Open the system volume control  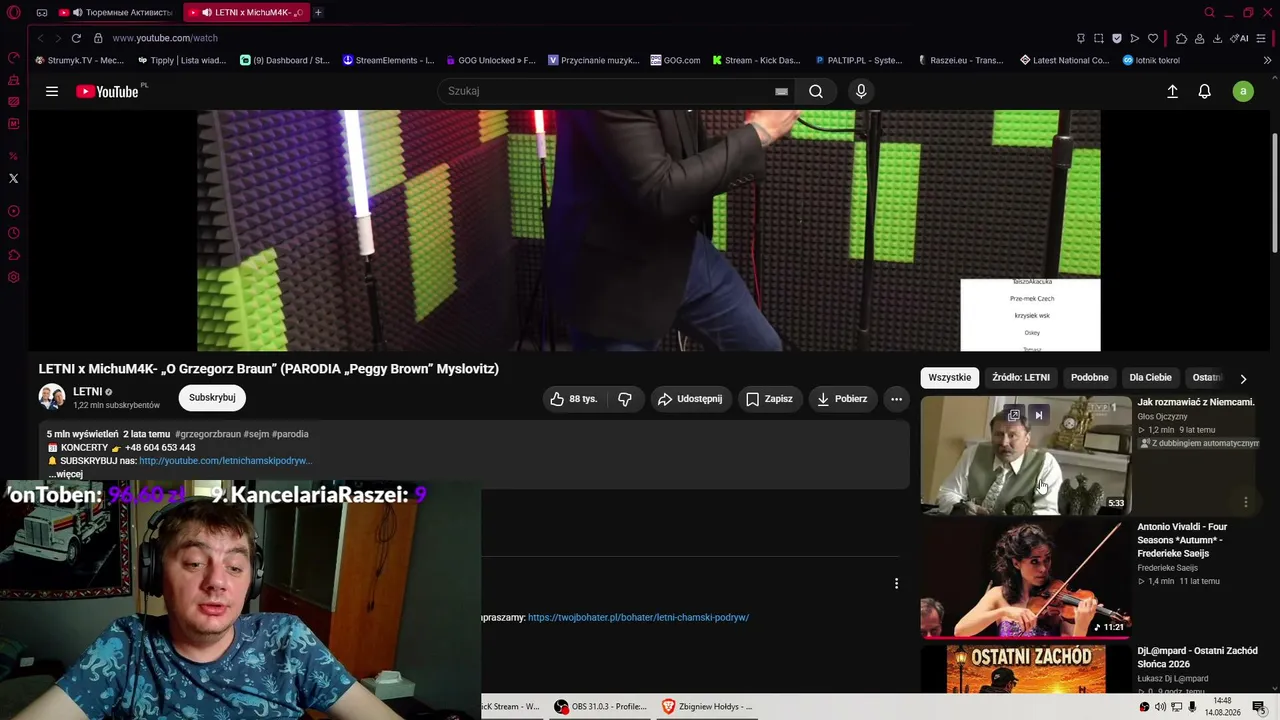pos(1160,707)
